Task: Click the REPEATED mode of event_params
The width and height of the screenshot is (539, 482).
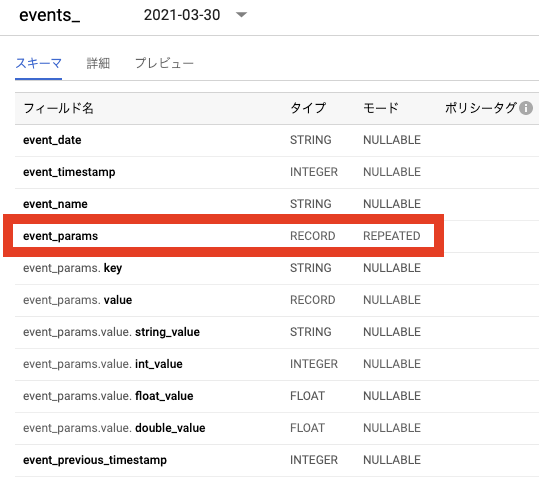Action: point(392,236)
